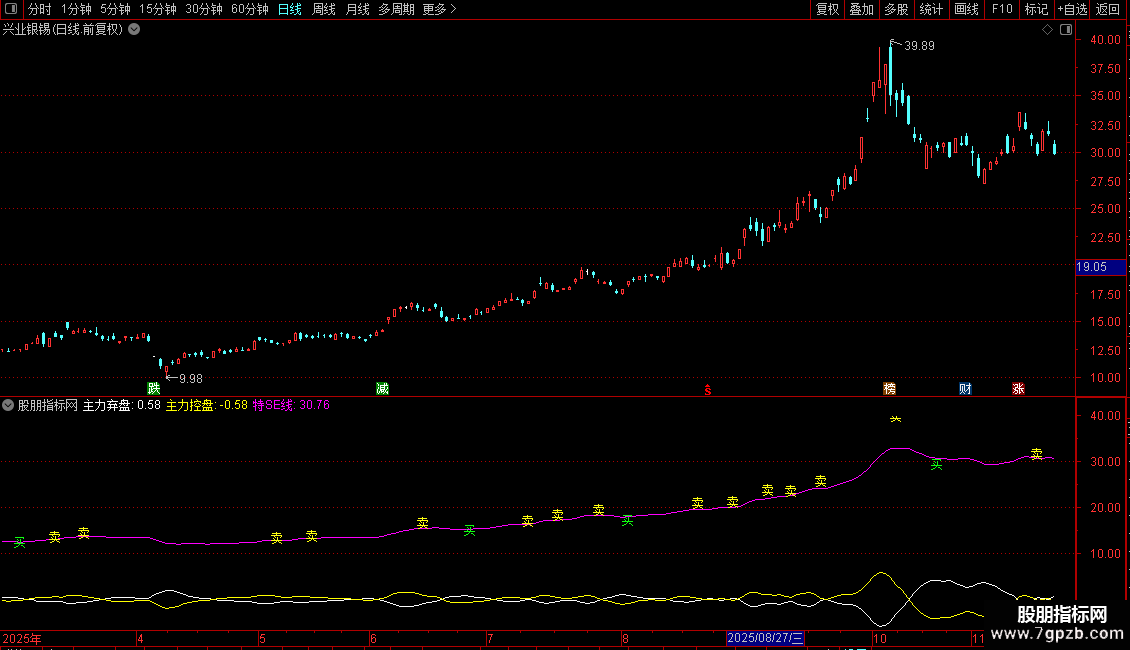The width and height of the screenshot is (1130, 650).
Task: Open the stock title dropdown next to 兴业银锡
Action: (134, 30)
